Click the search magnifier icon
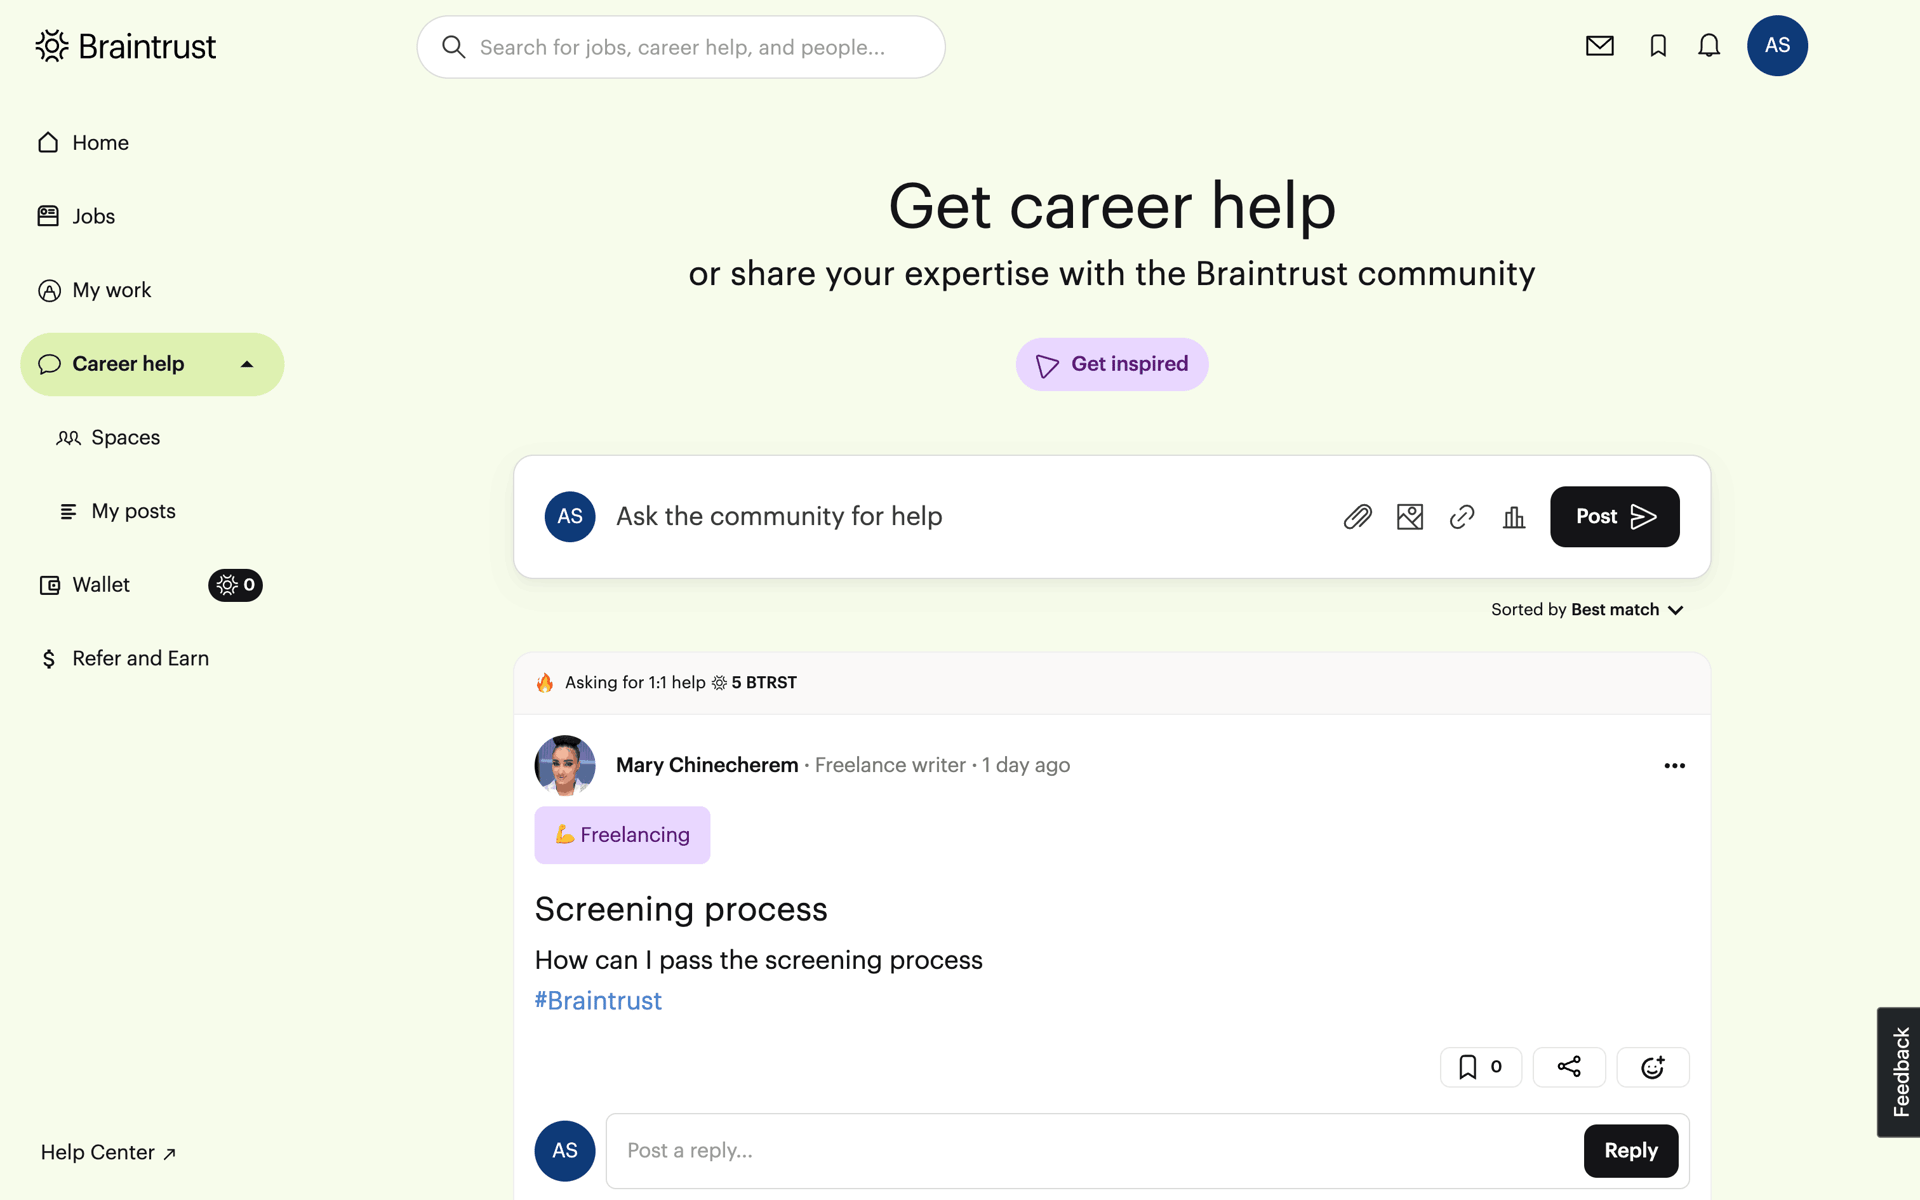1920x1200 pixels. click(453, 47)
